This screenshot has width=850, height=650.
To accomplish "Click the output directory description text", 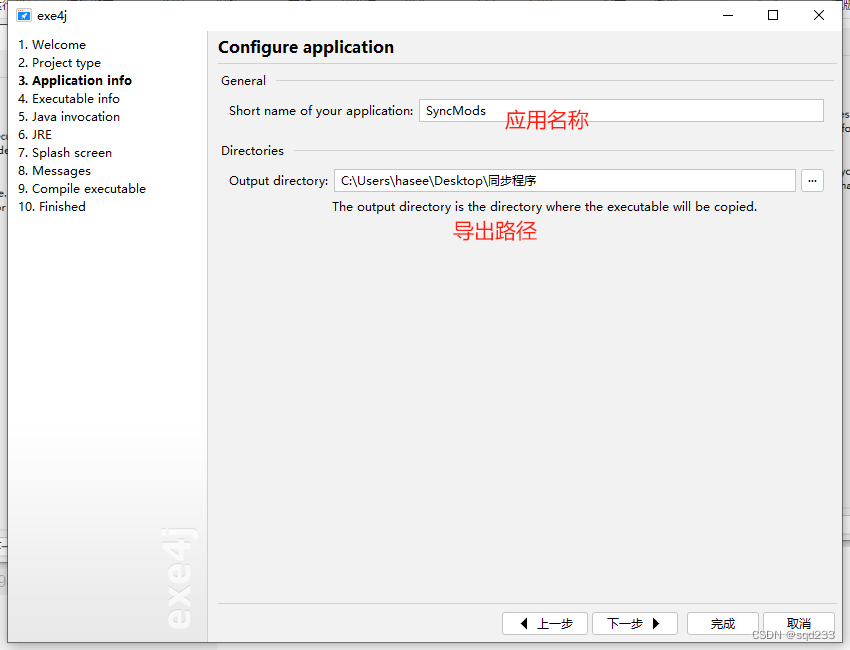I will (x=544, y=207).
